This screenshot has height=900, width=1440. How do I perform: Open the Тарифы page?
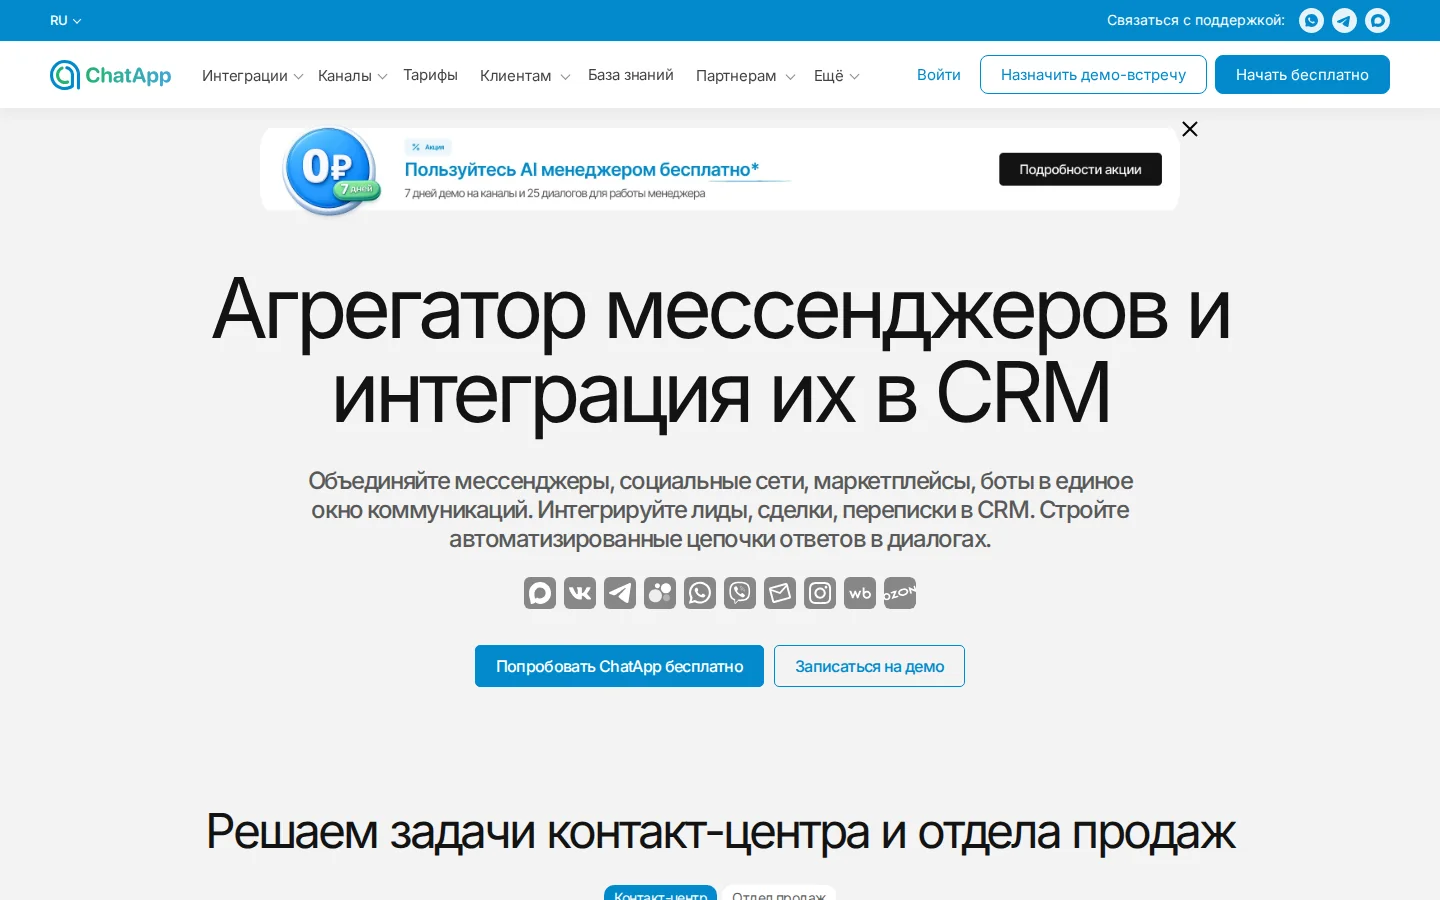430,75
